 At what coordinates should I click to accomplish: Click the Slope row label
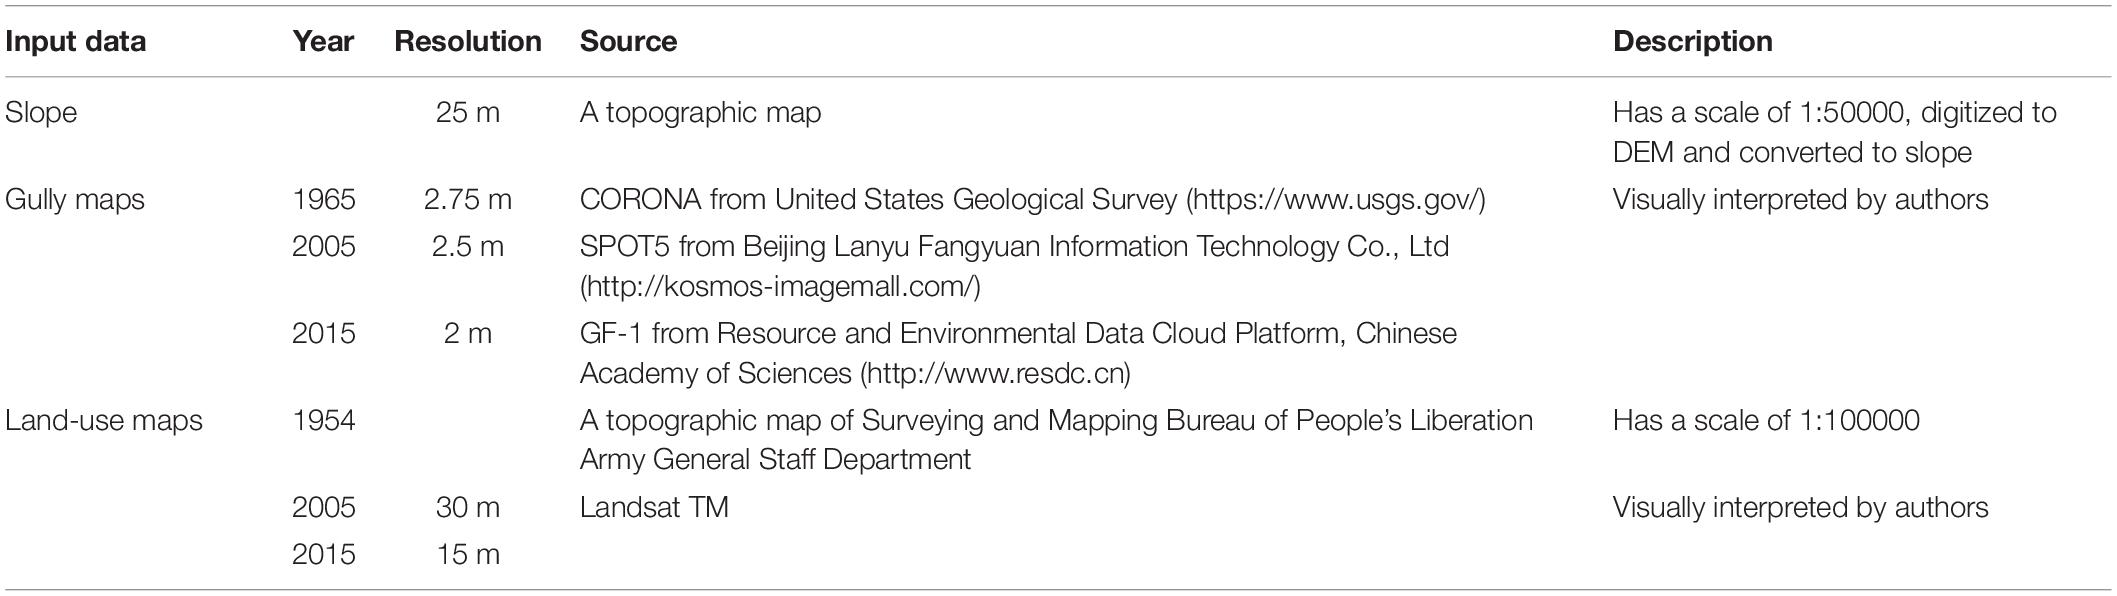pyautogui.click(x=41, y=113)
